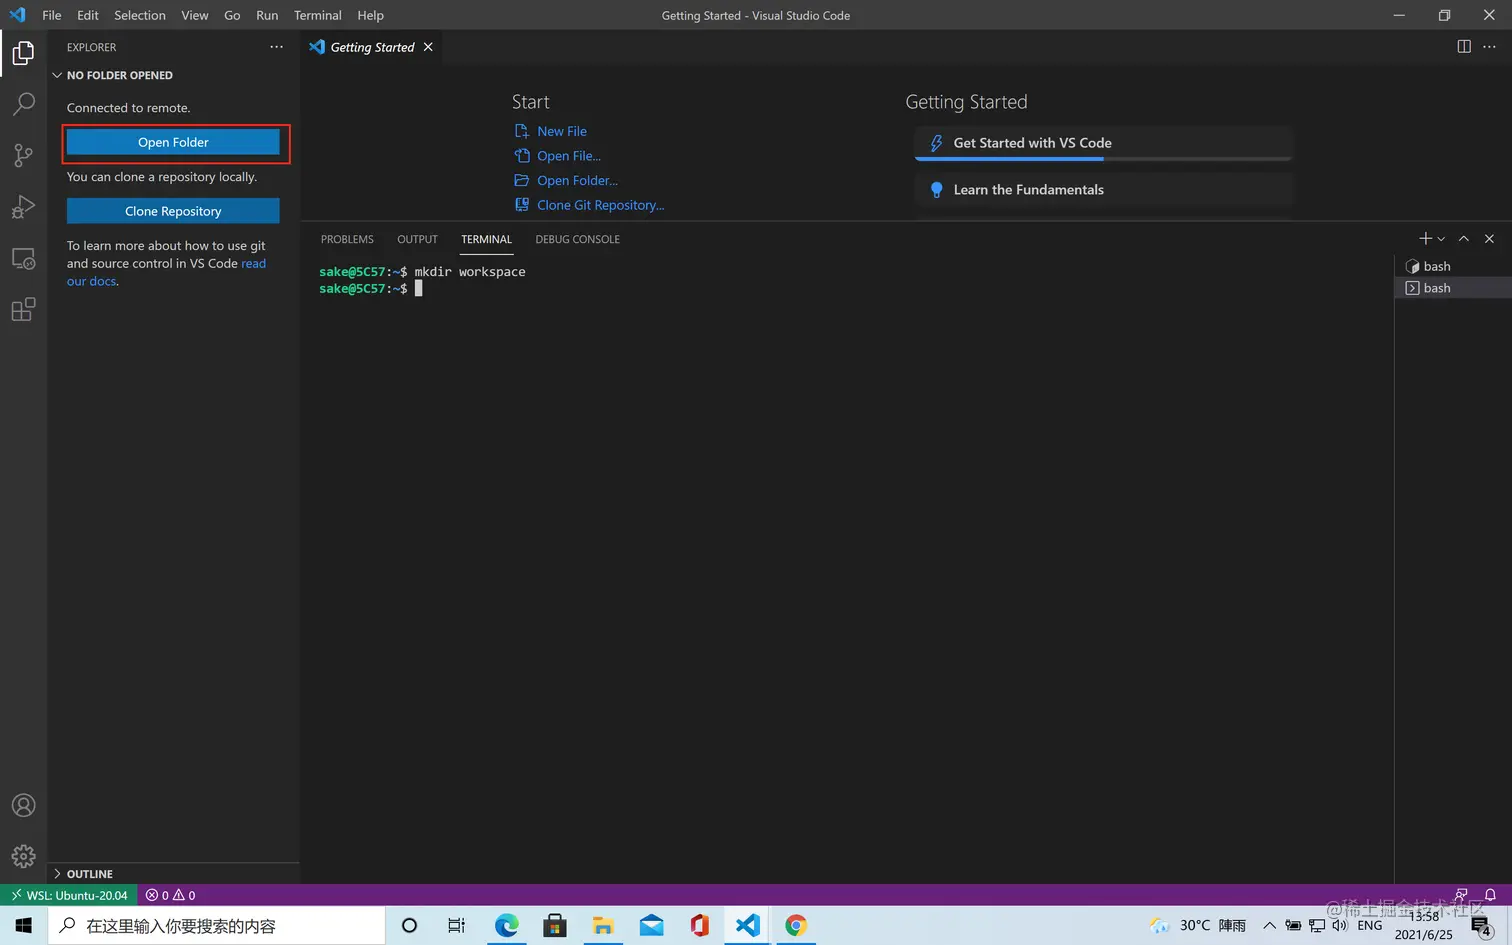
Task: Select the TERMINAL tab
Action: click(487, 239)
